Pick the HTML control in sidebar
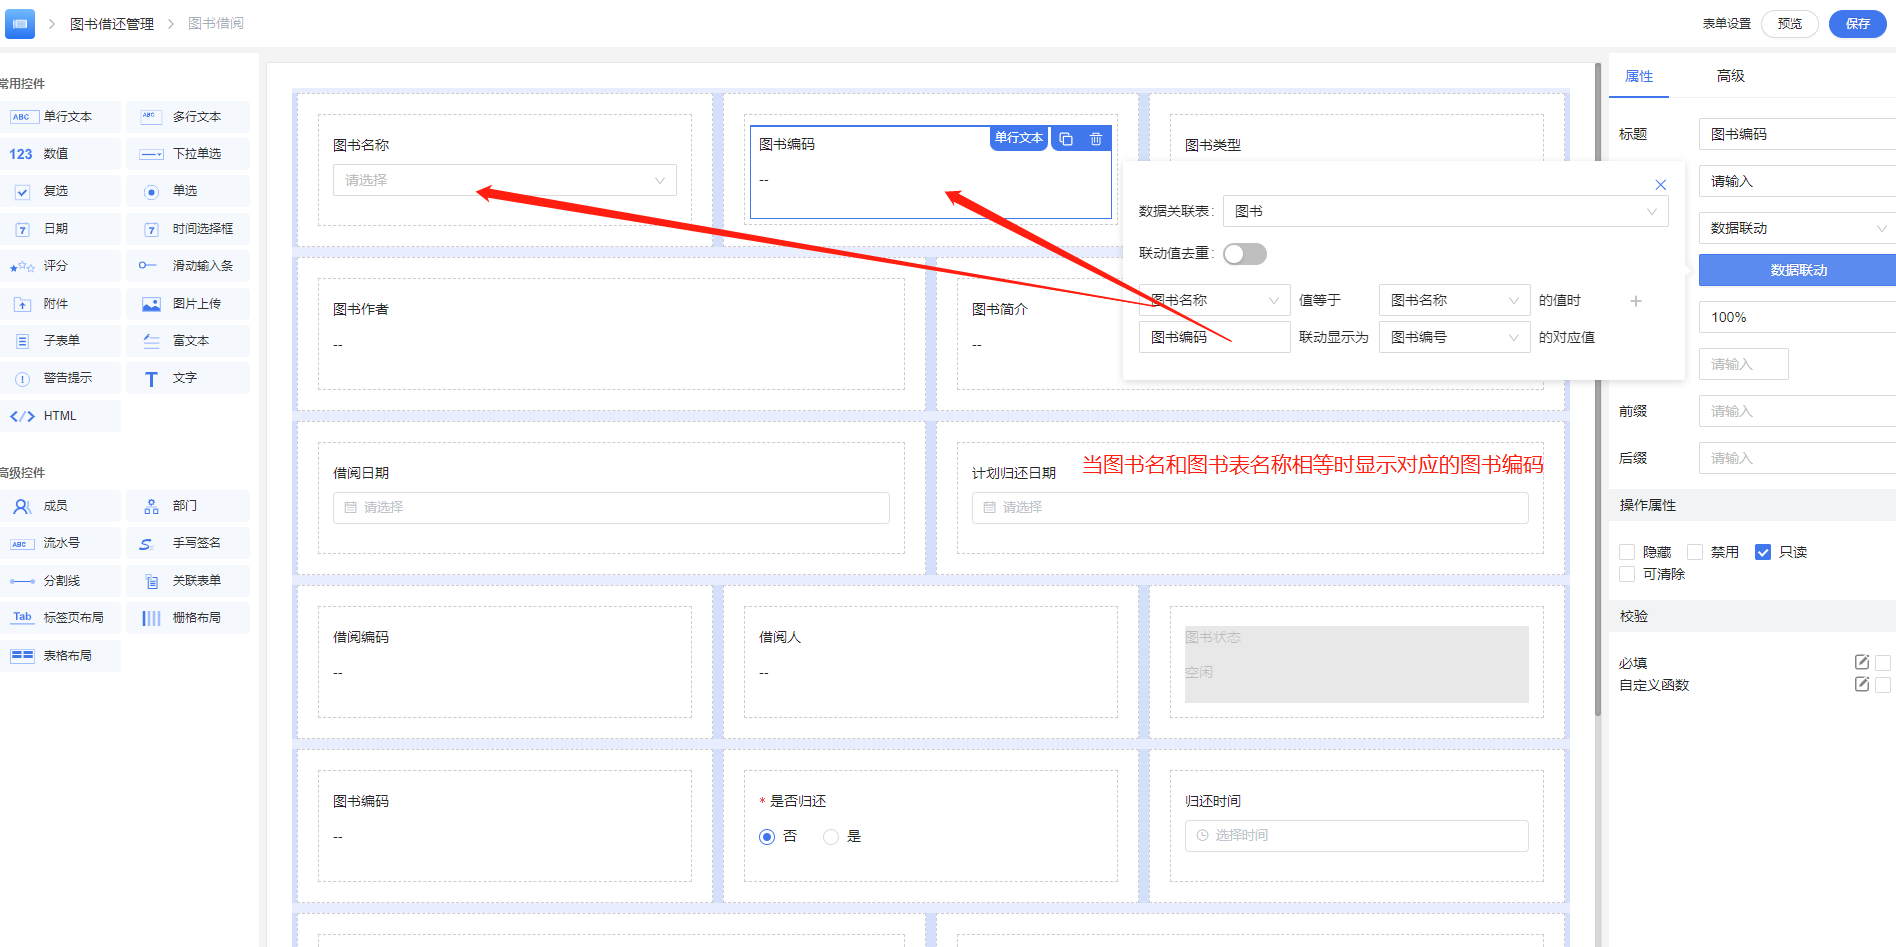Screen dimensions: 1896x947 pos(61,416)
